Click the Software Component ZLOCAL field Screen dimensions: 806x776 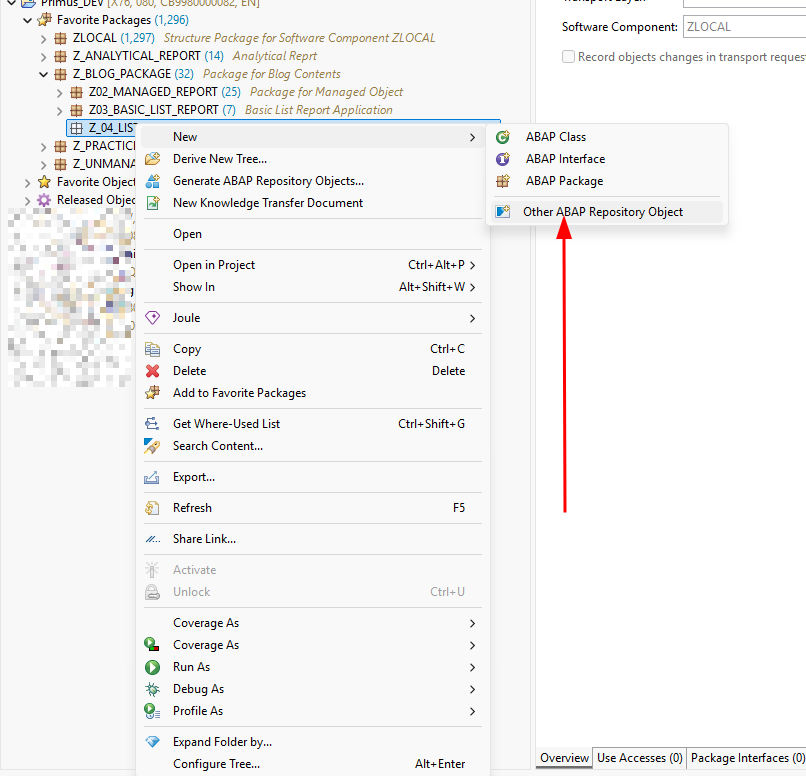pyautogui.click(x=744, y=27)
